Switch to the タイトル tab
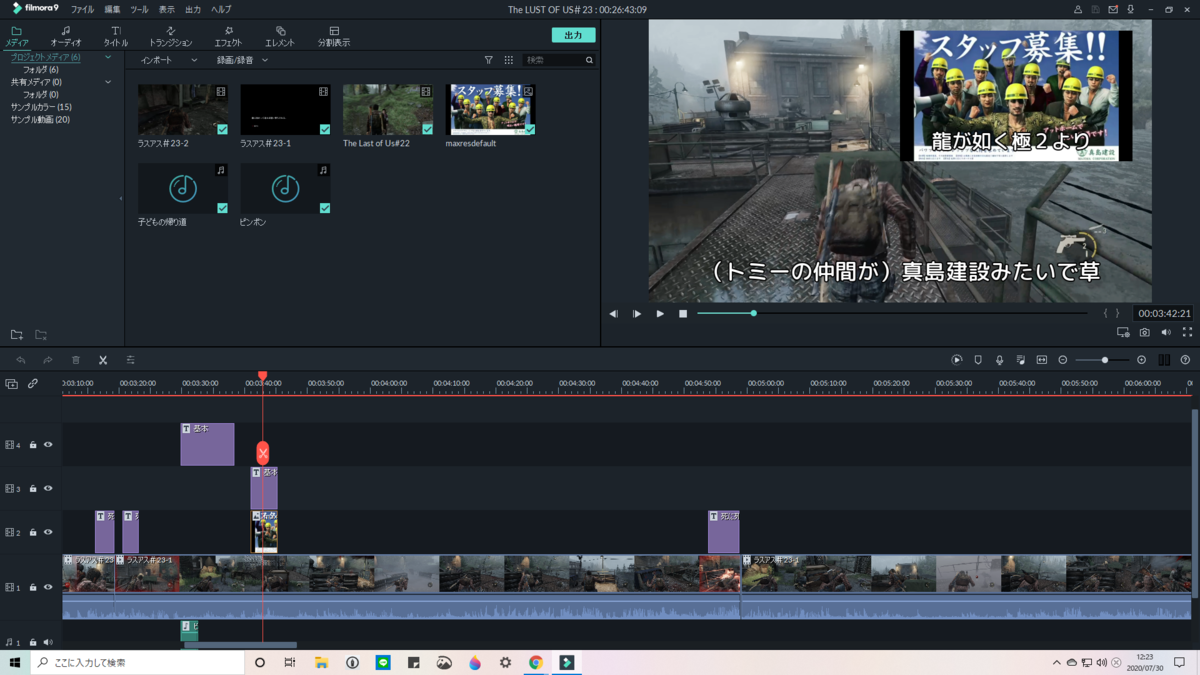1200x675 pixels. point(116,37)
